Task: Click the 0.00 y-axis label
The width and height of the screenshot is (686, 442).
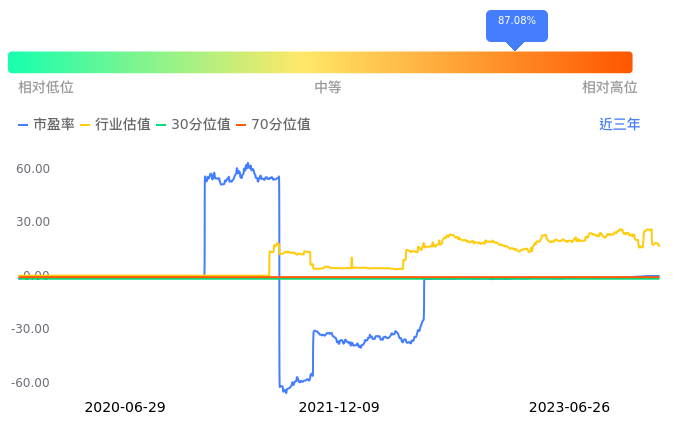Action: (x=36, y=275)
